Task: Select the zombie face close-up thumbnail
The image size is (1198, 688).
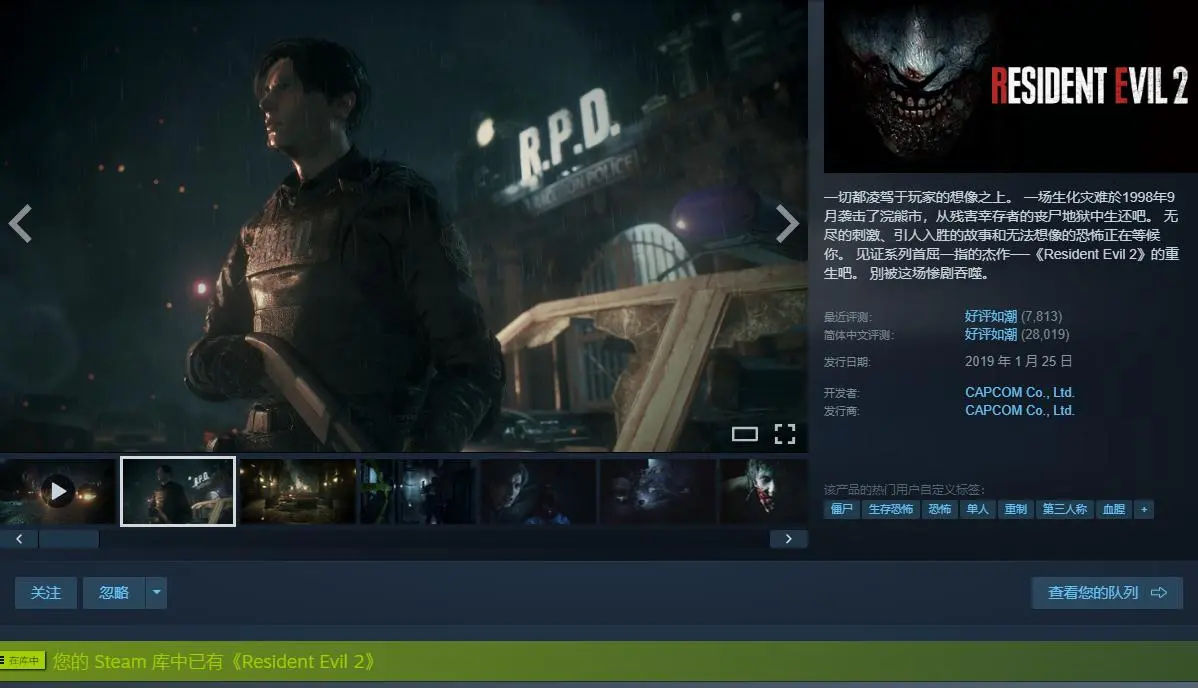Action: (762, 491)
